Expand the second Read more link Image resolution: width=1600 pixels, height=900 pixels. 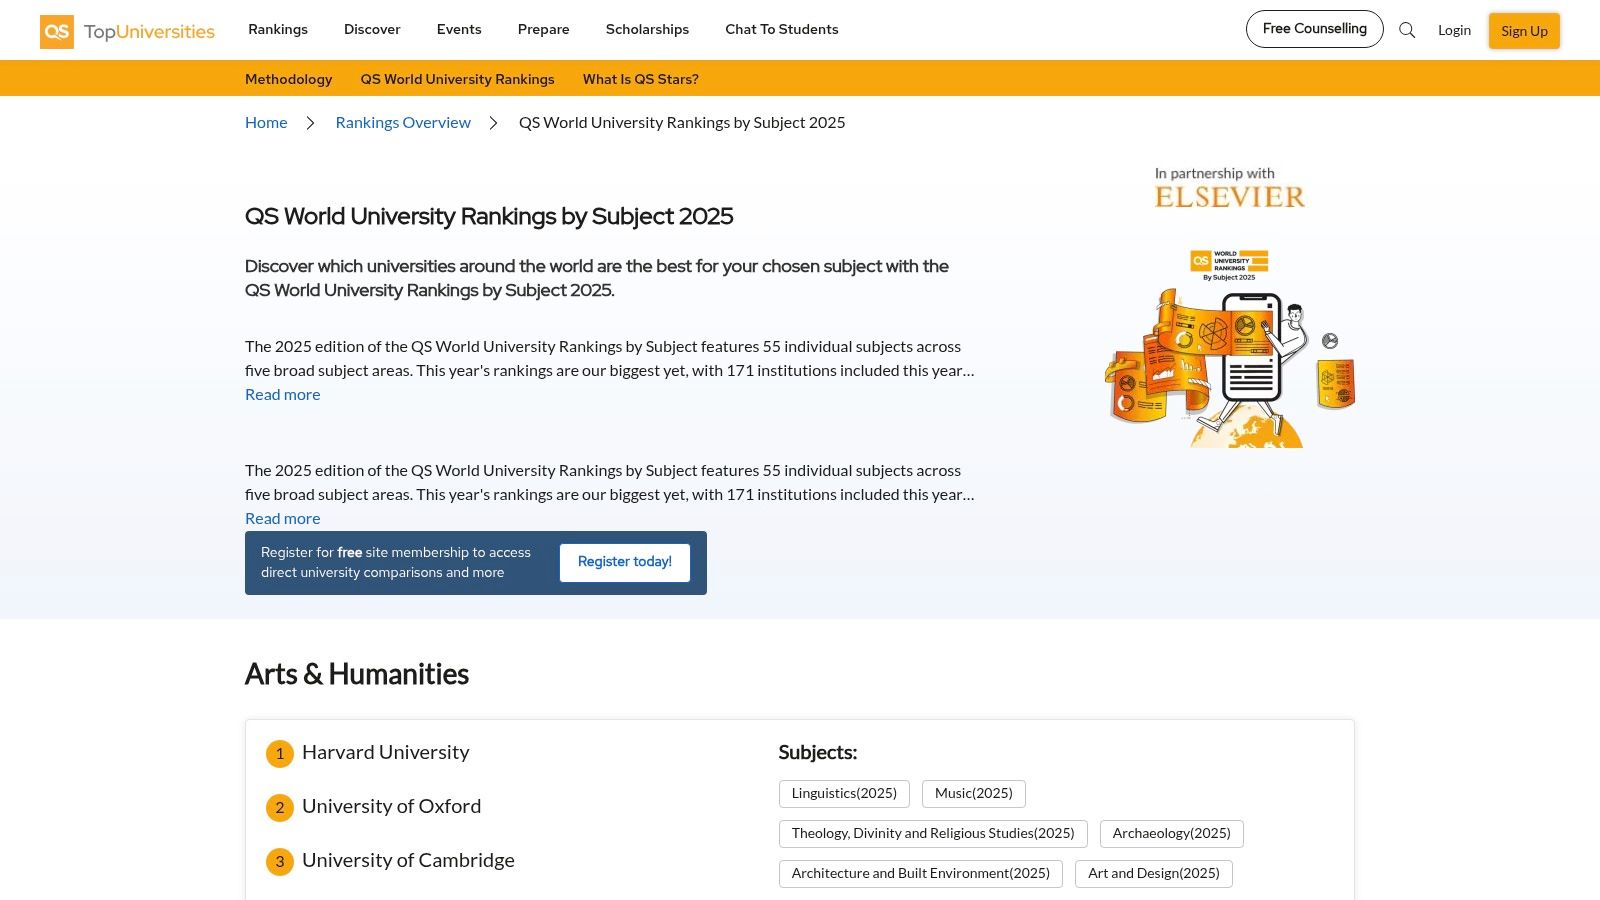coord(282,518)
